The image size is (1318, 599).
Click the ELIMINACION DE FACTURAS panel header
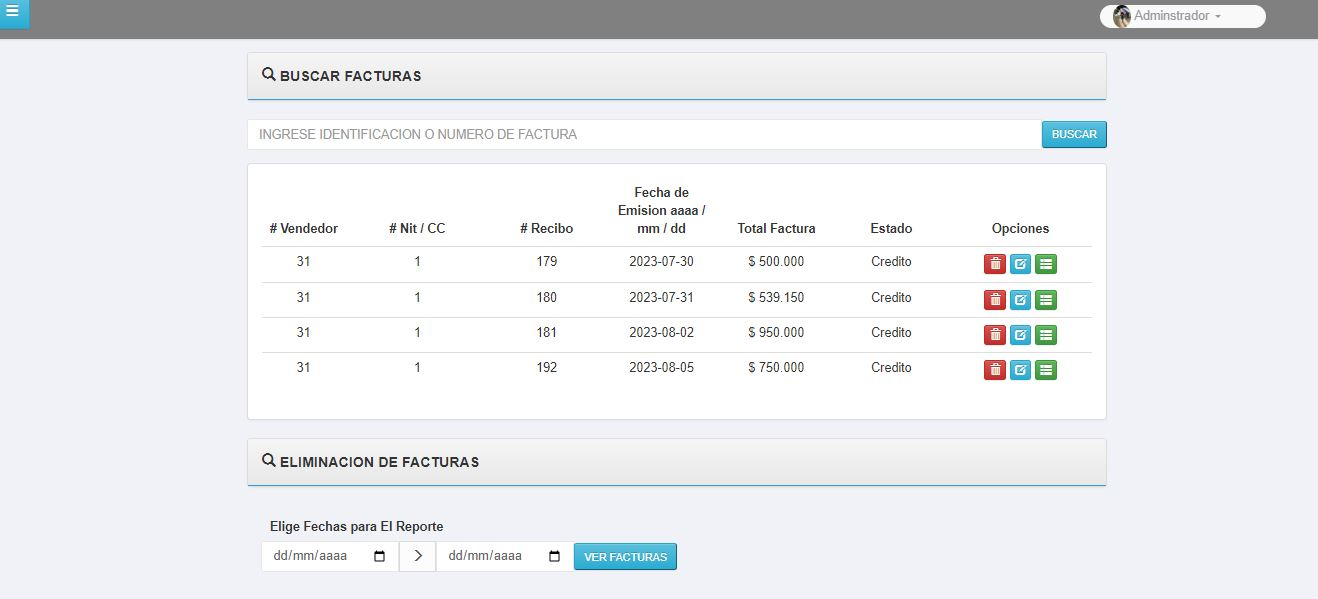point(676,462)
